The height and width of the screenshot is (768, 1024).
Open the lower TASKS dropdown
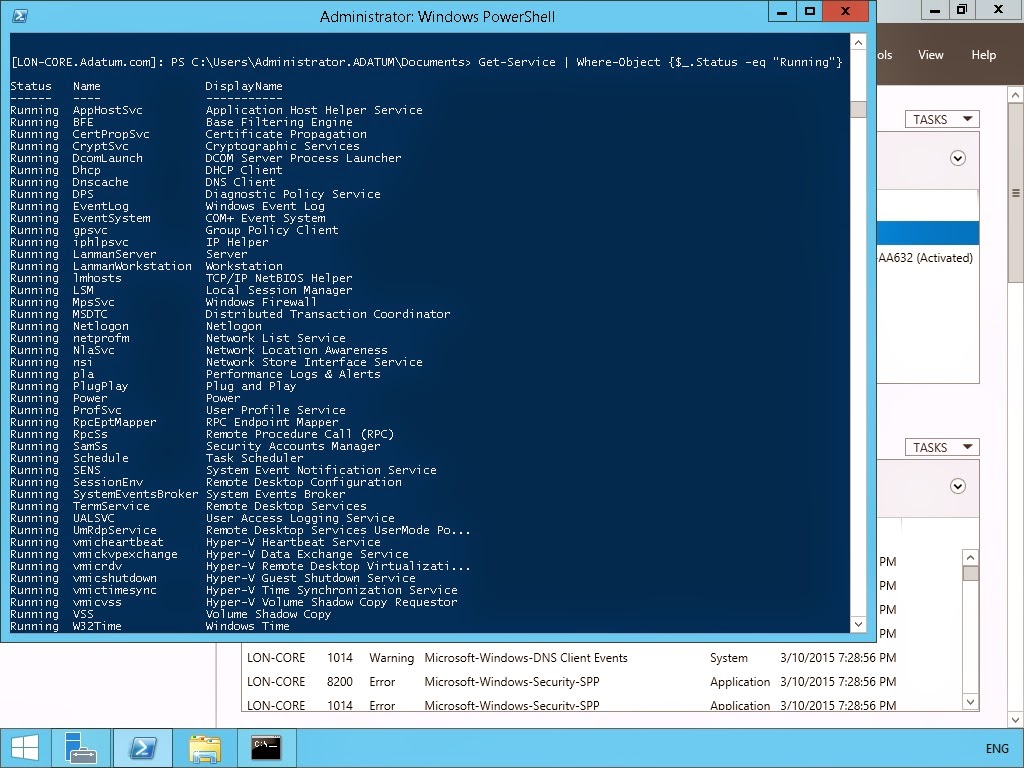pyautogui.click(x=941, y=446)
